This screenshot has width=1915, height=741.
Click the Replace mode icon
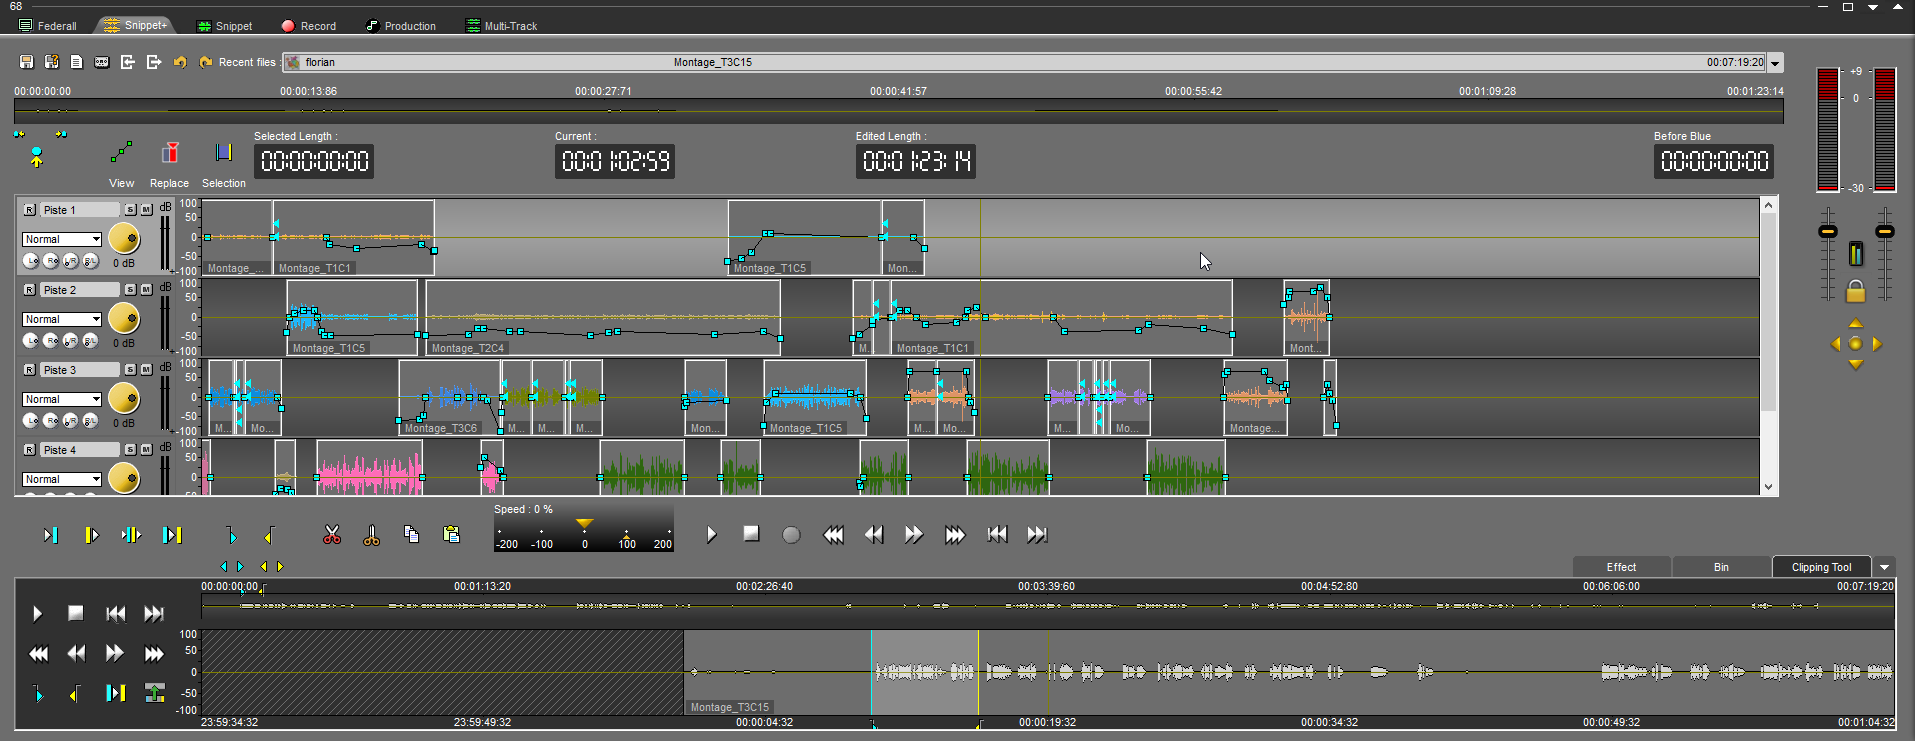[170, 153]
